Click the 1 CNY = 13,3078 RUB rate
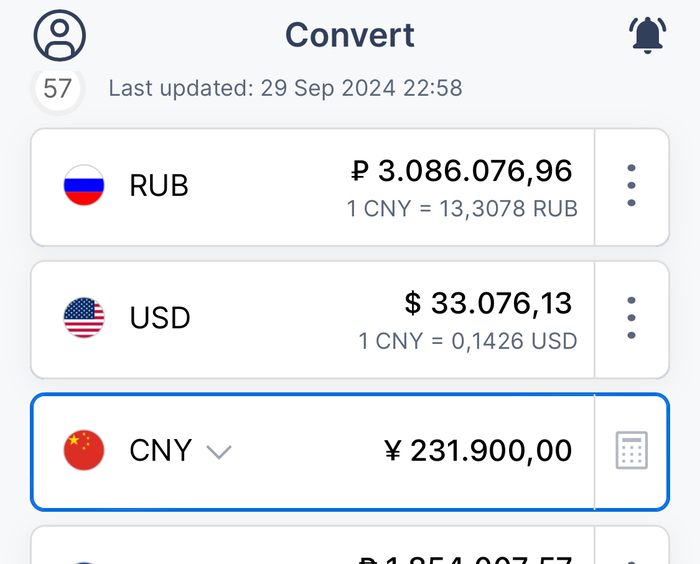 (x=462, y=209)
